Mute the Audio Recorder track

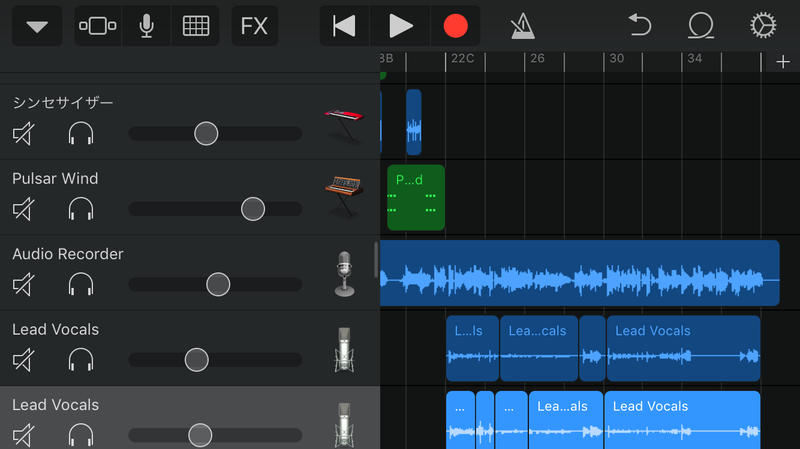point(23,285)
